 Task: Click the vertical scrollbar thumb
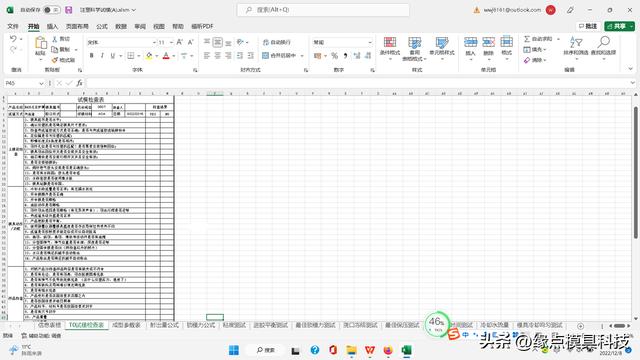click(x=636, y=172)
